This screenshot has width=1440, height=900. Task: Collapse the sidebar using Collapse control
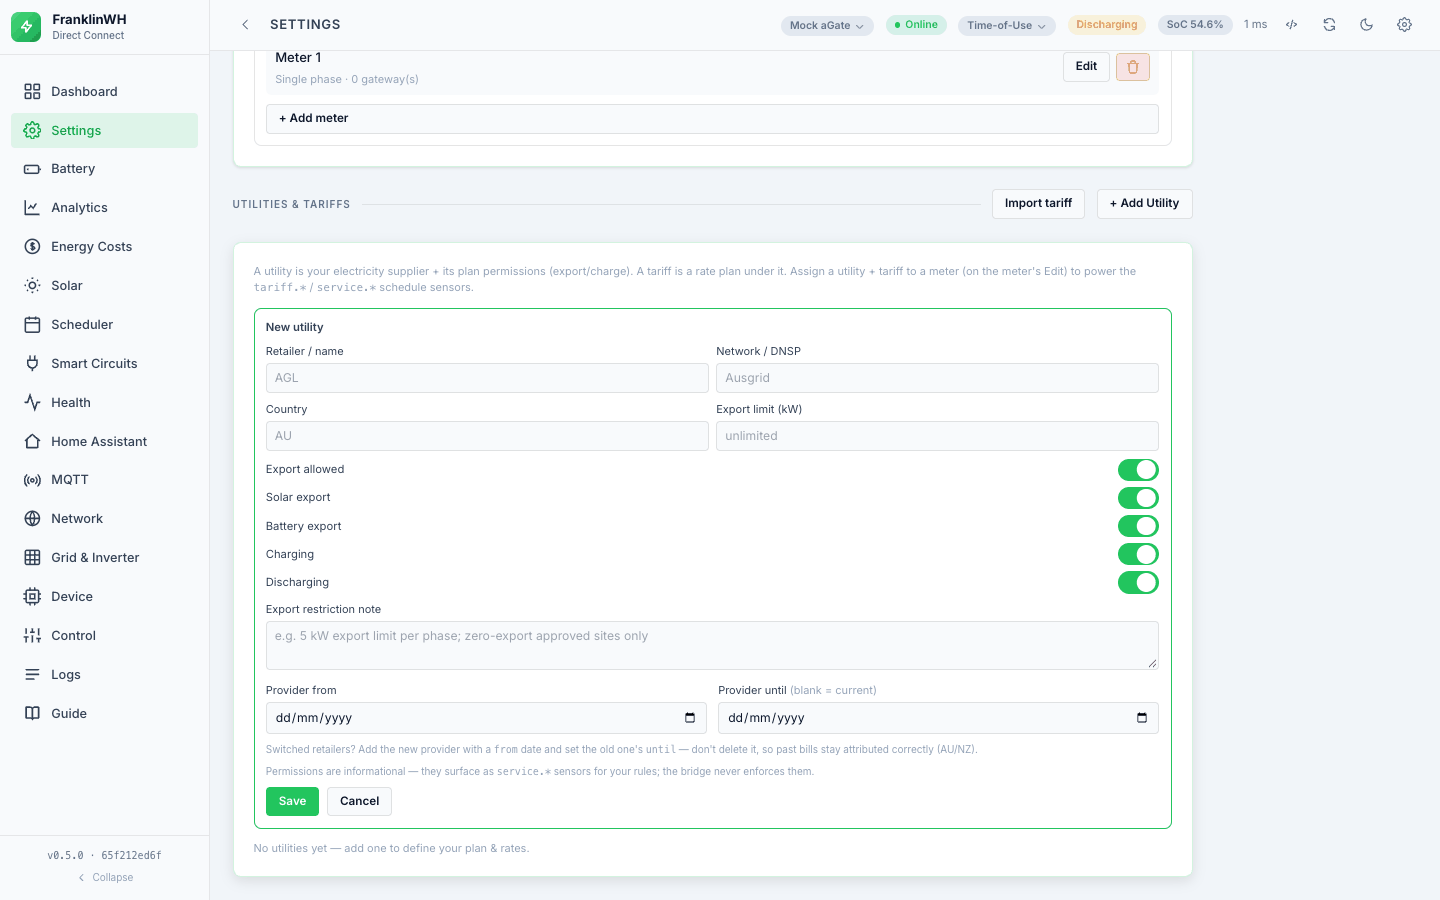point(105,878)
